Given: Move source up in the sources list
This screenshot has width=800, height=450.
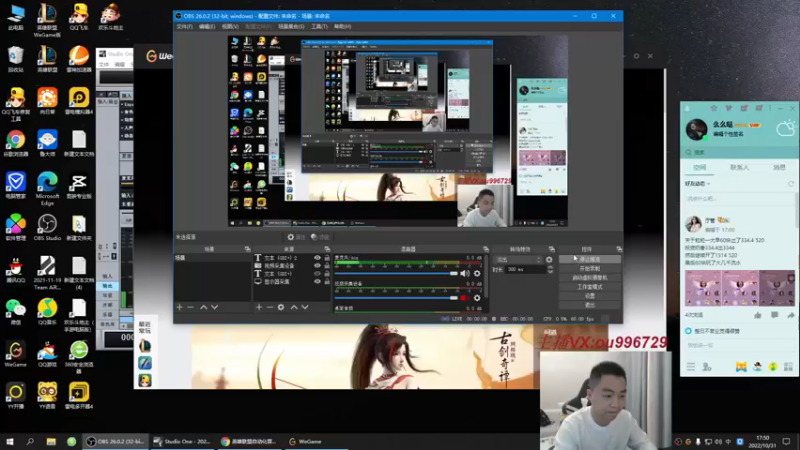Looking at the screenshot, I should click(x=294, y=307).
